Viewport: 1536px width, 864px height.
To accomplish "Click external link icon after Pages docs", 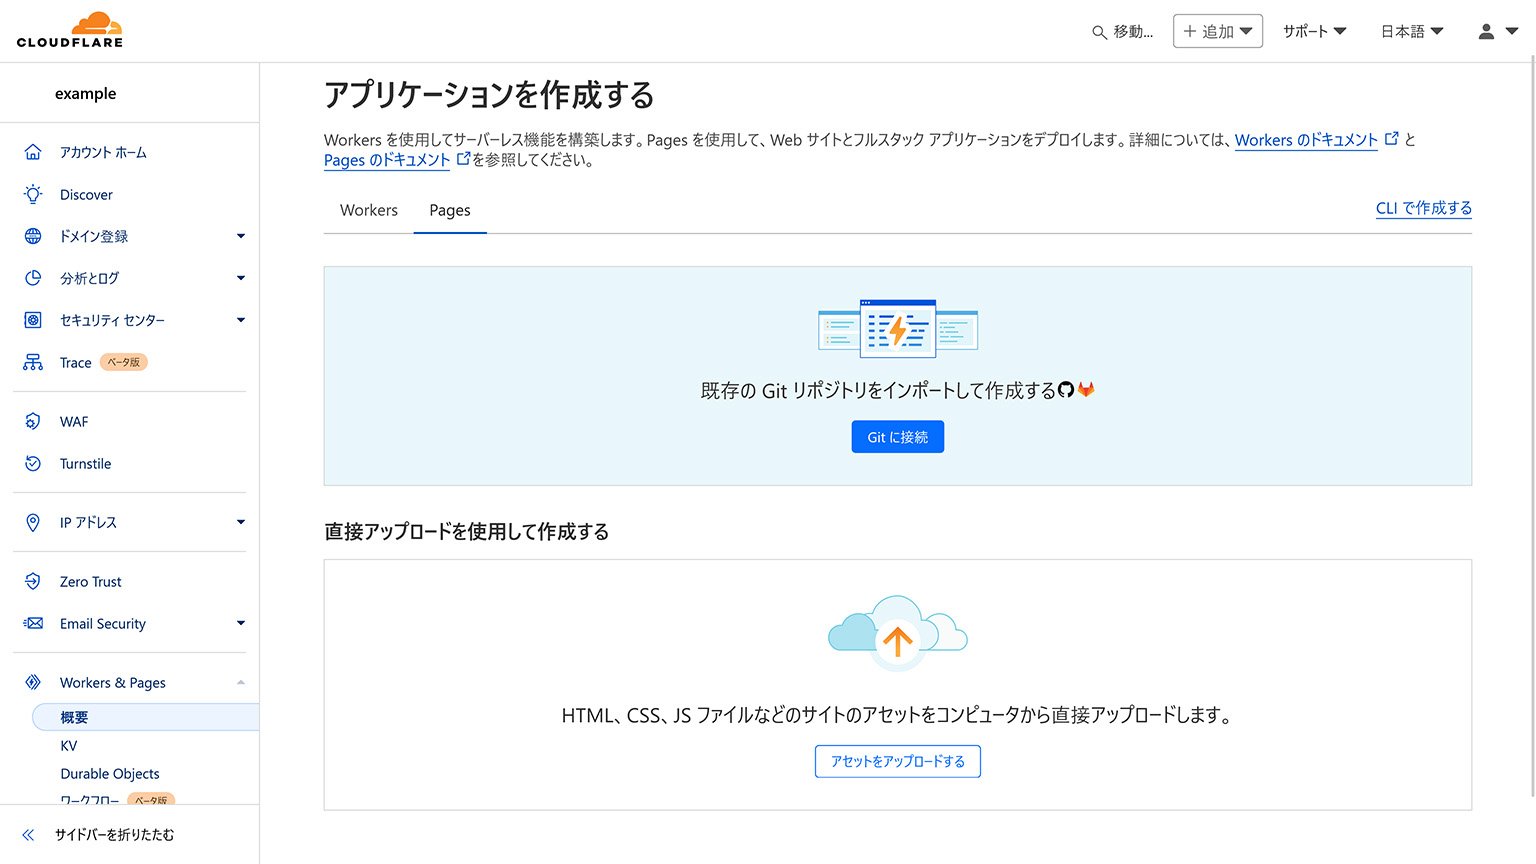I will (x=463, y=159).
